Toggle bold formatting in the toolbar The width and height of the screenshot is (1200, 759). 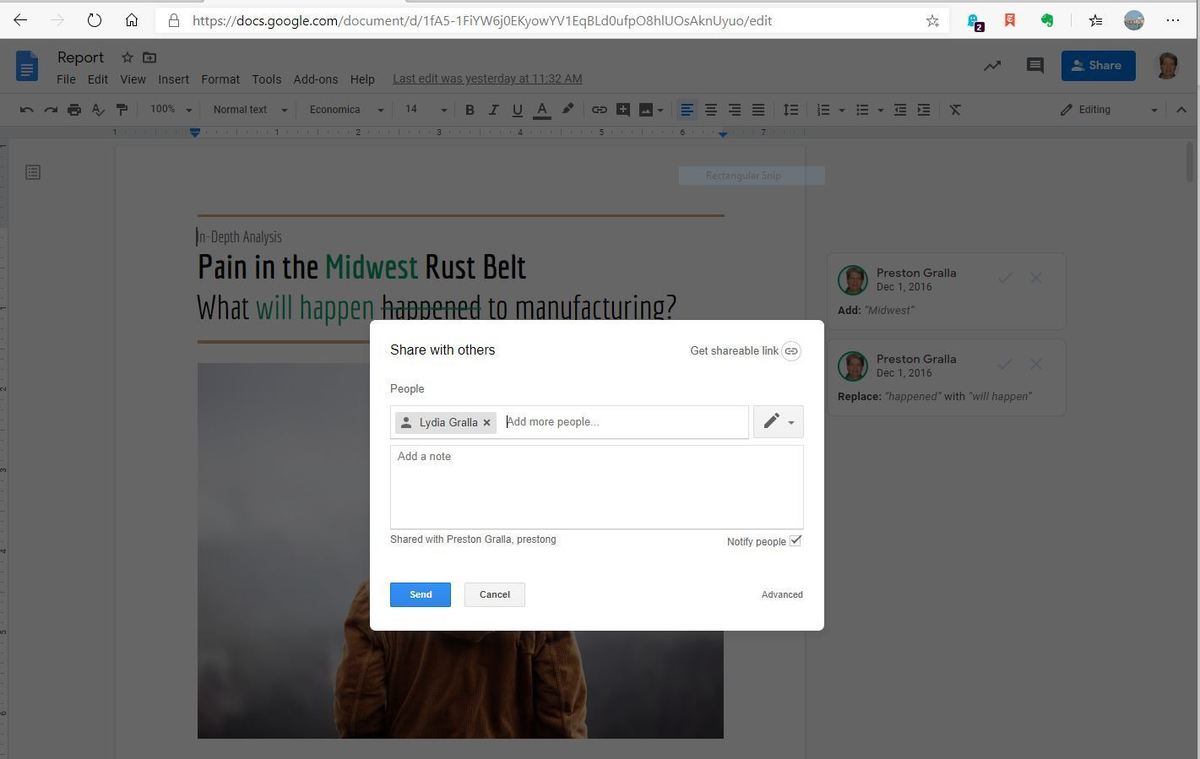(470, 110)
